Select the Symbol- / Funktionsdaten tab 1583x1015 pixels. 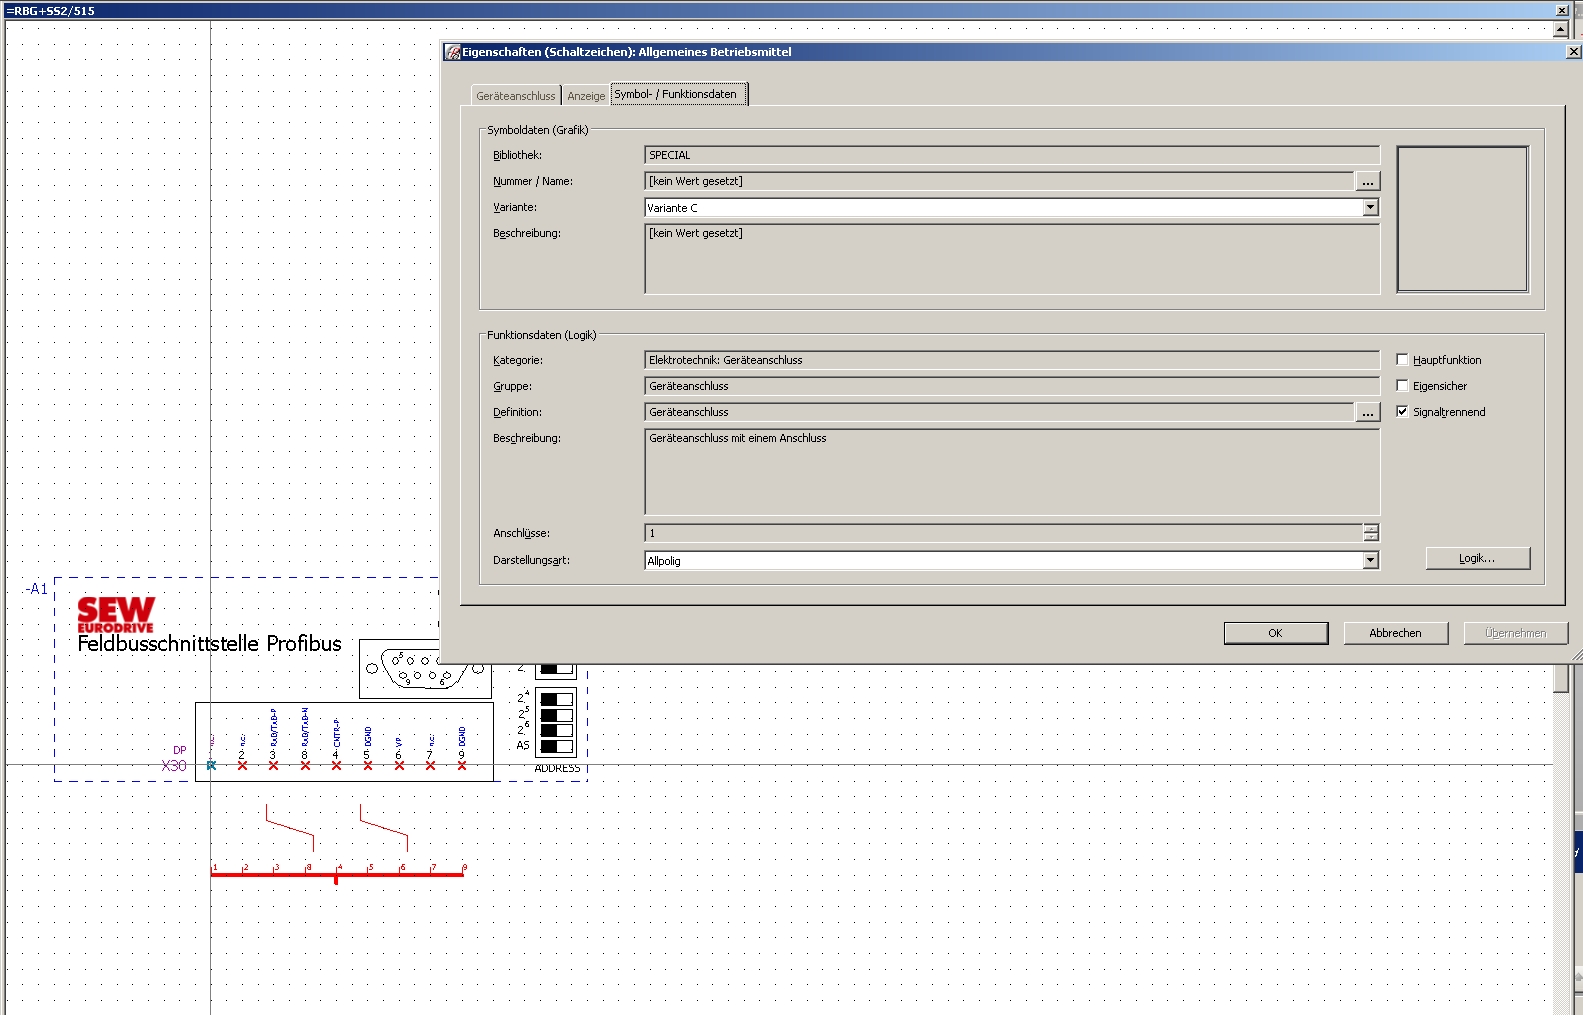[x=678, y=94]
